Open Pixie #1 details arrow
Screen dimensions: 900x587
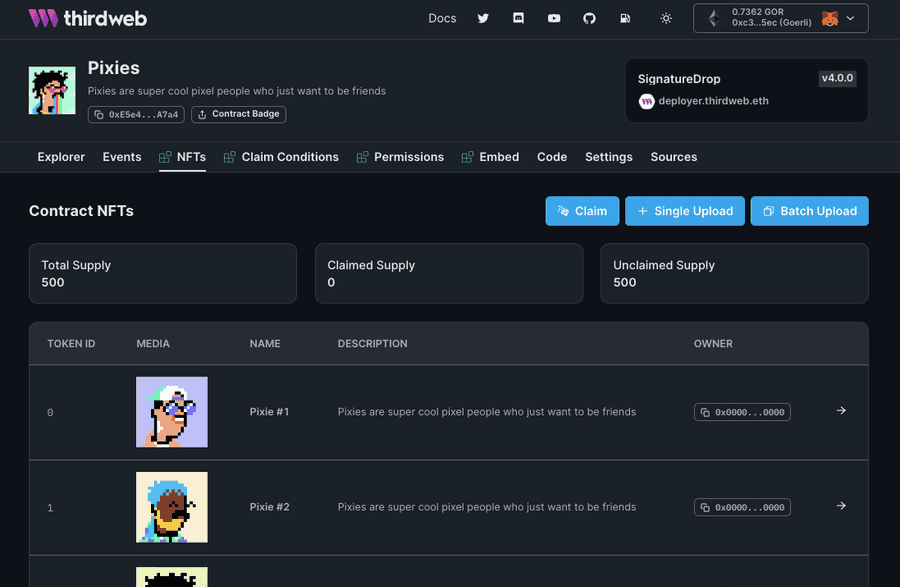point(841,411)
